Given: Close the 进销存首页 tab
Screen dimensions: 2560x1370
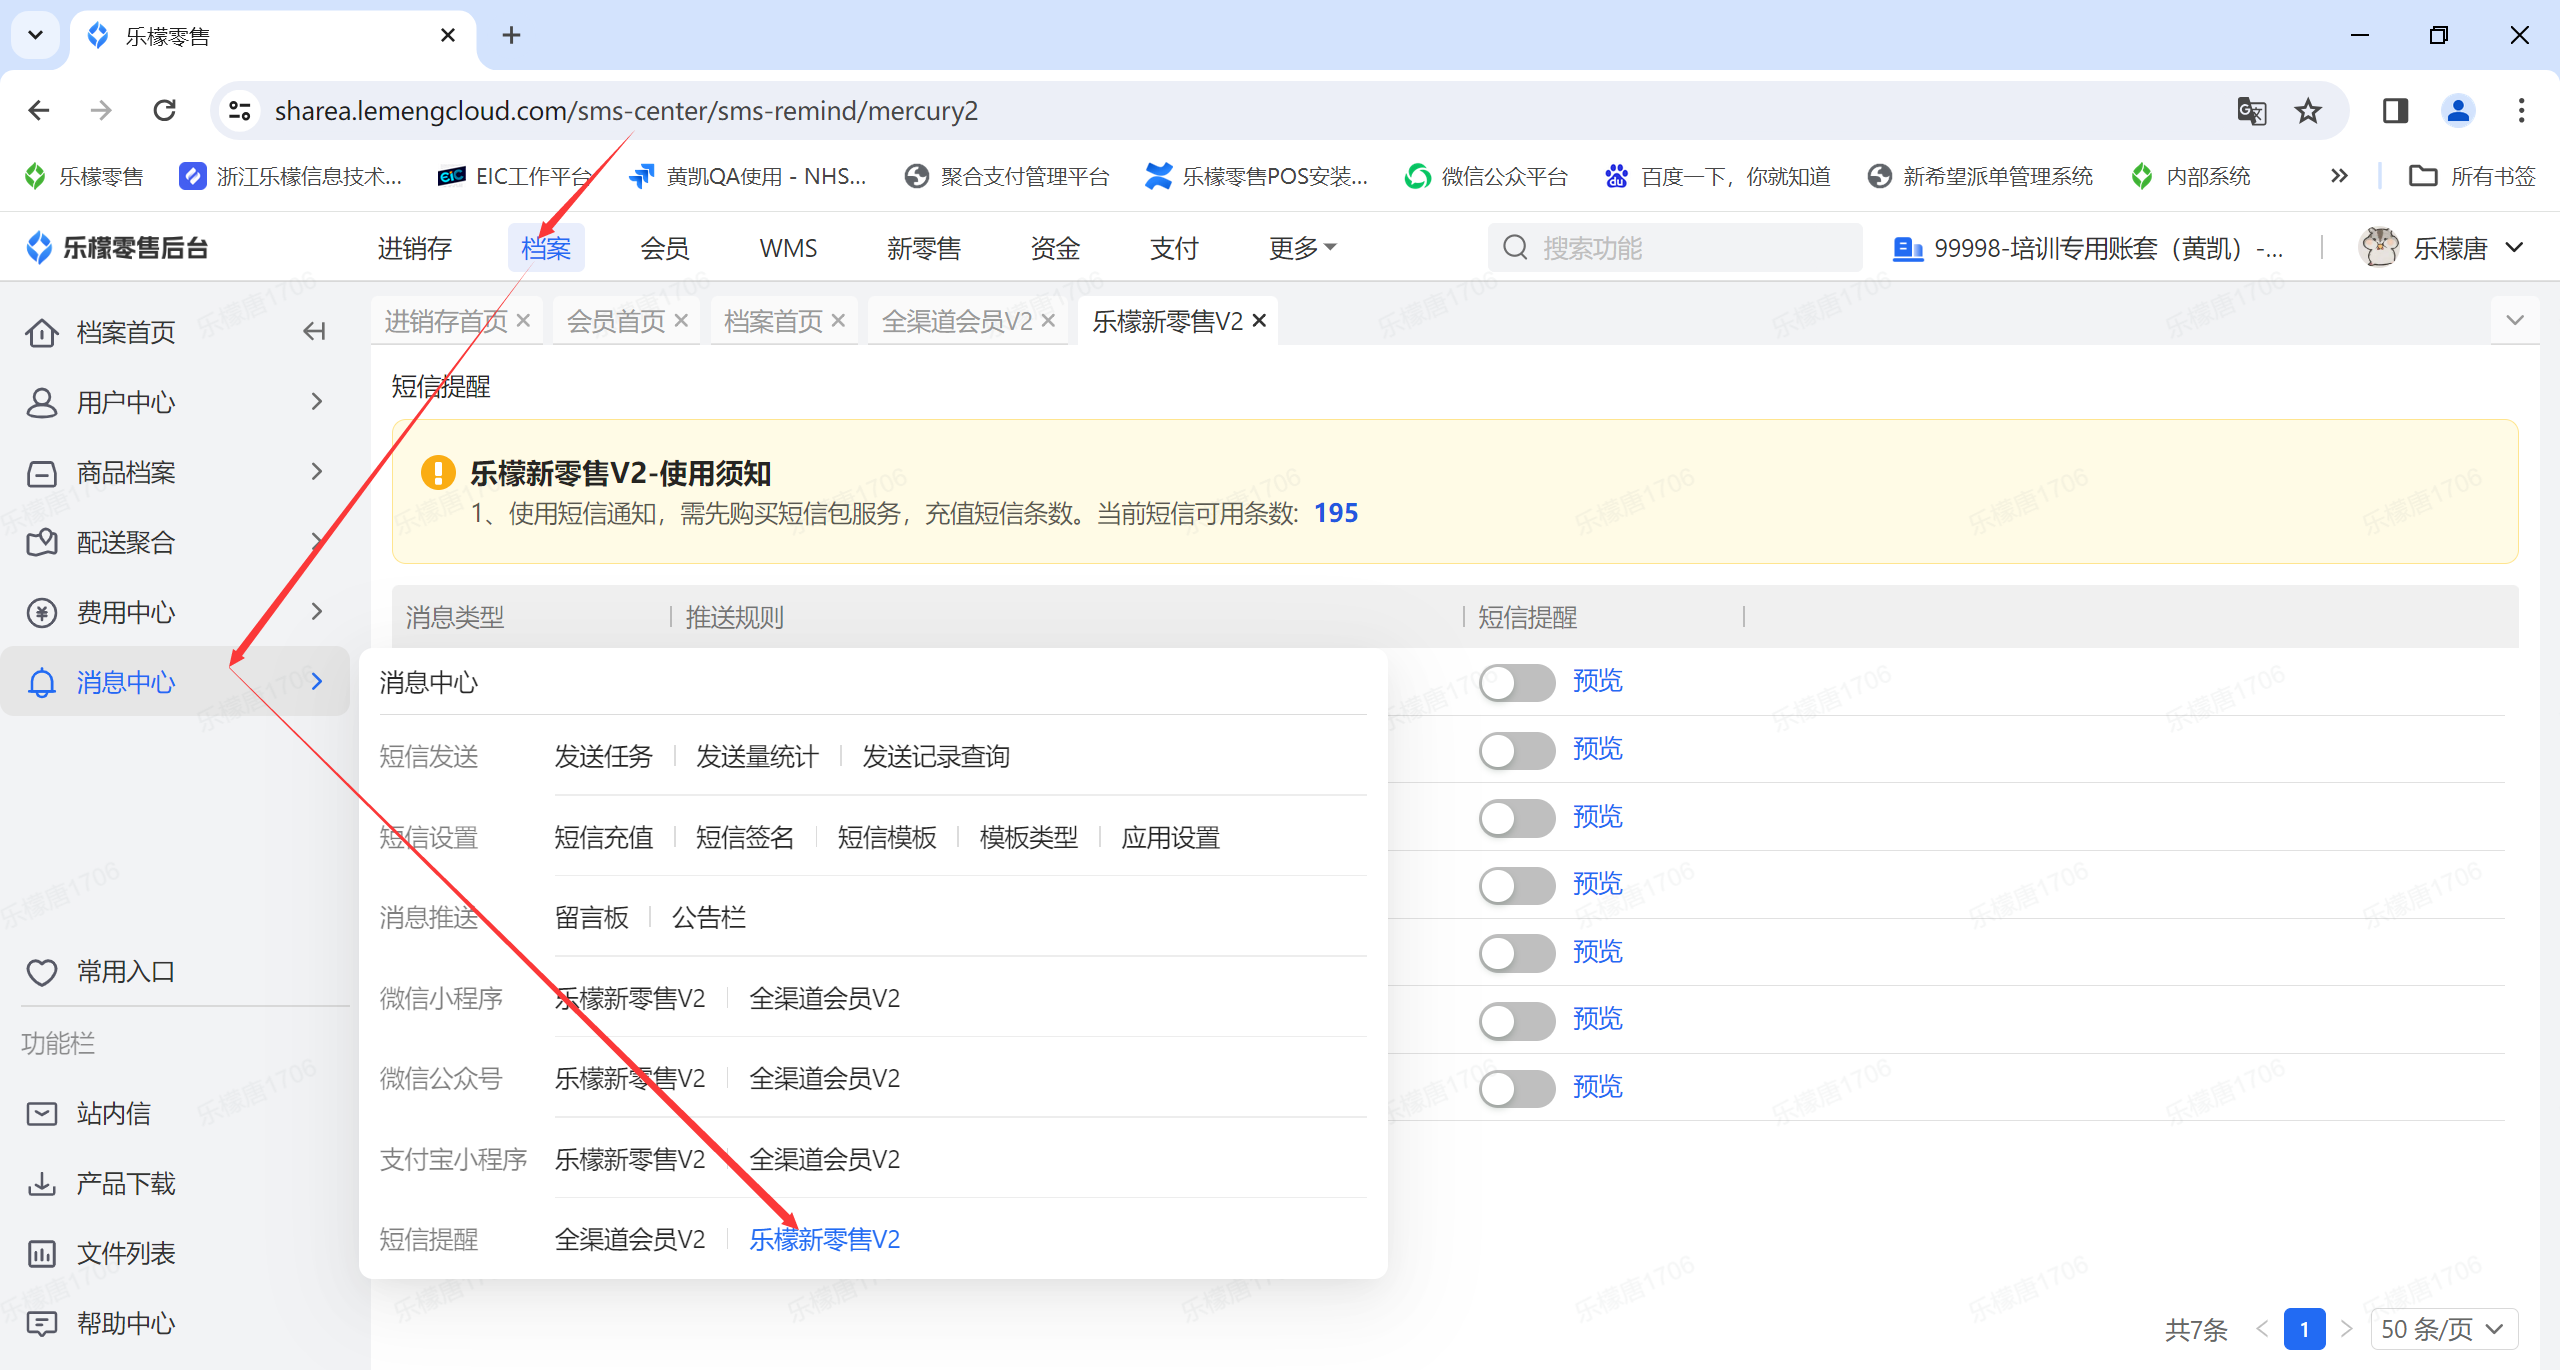Looking at the screenshot, I should [x=523, y=321].
